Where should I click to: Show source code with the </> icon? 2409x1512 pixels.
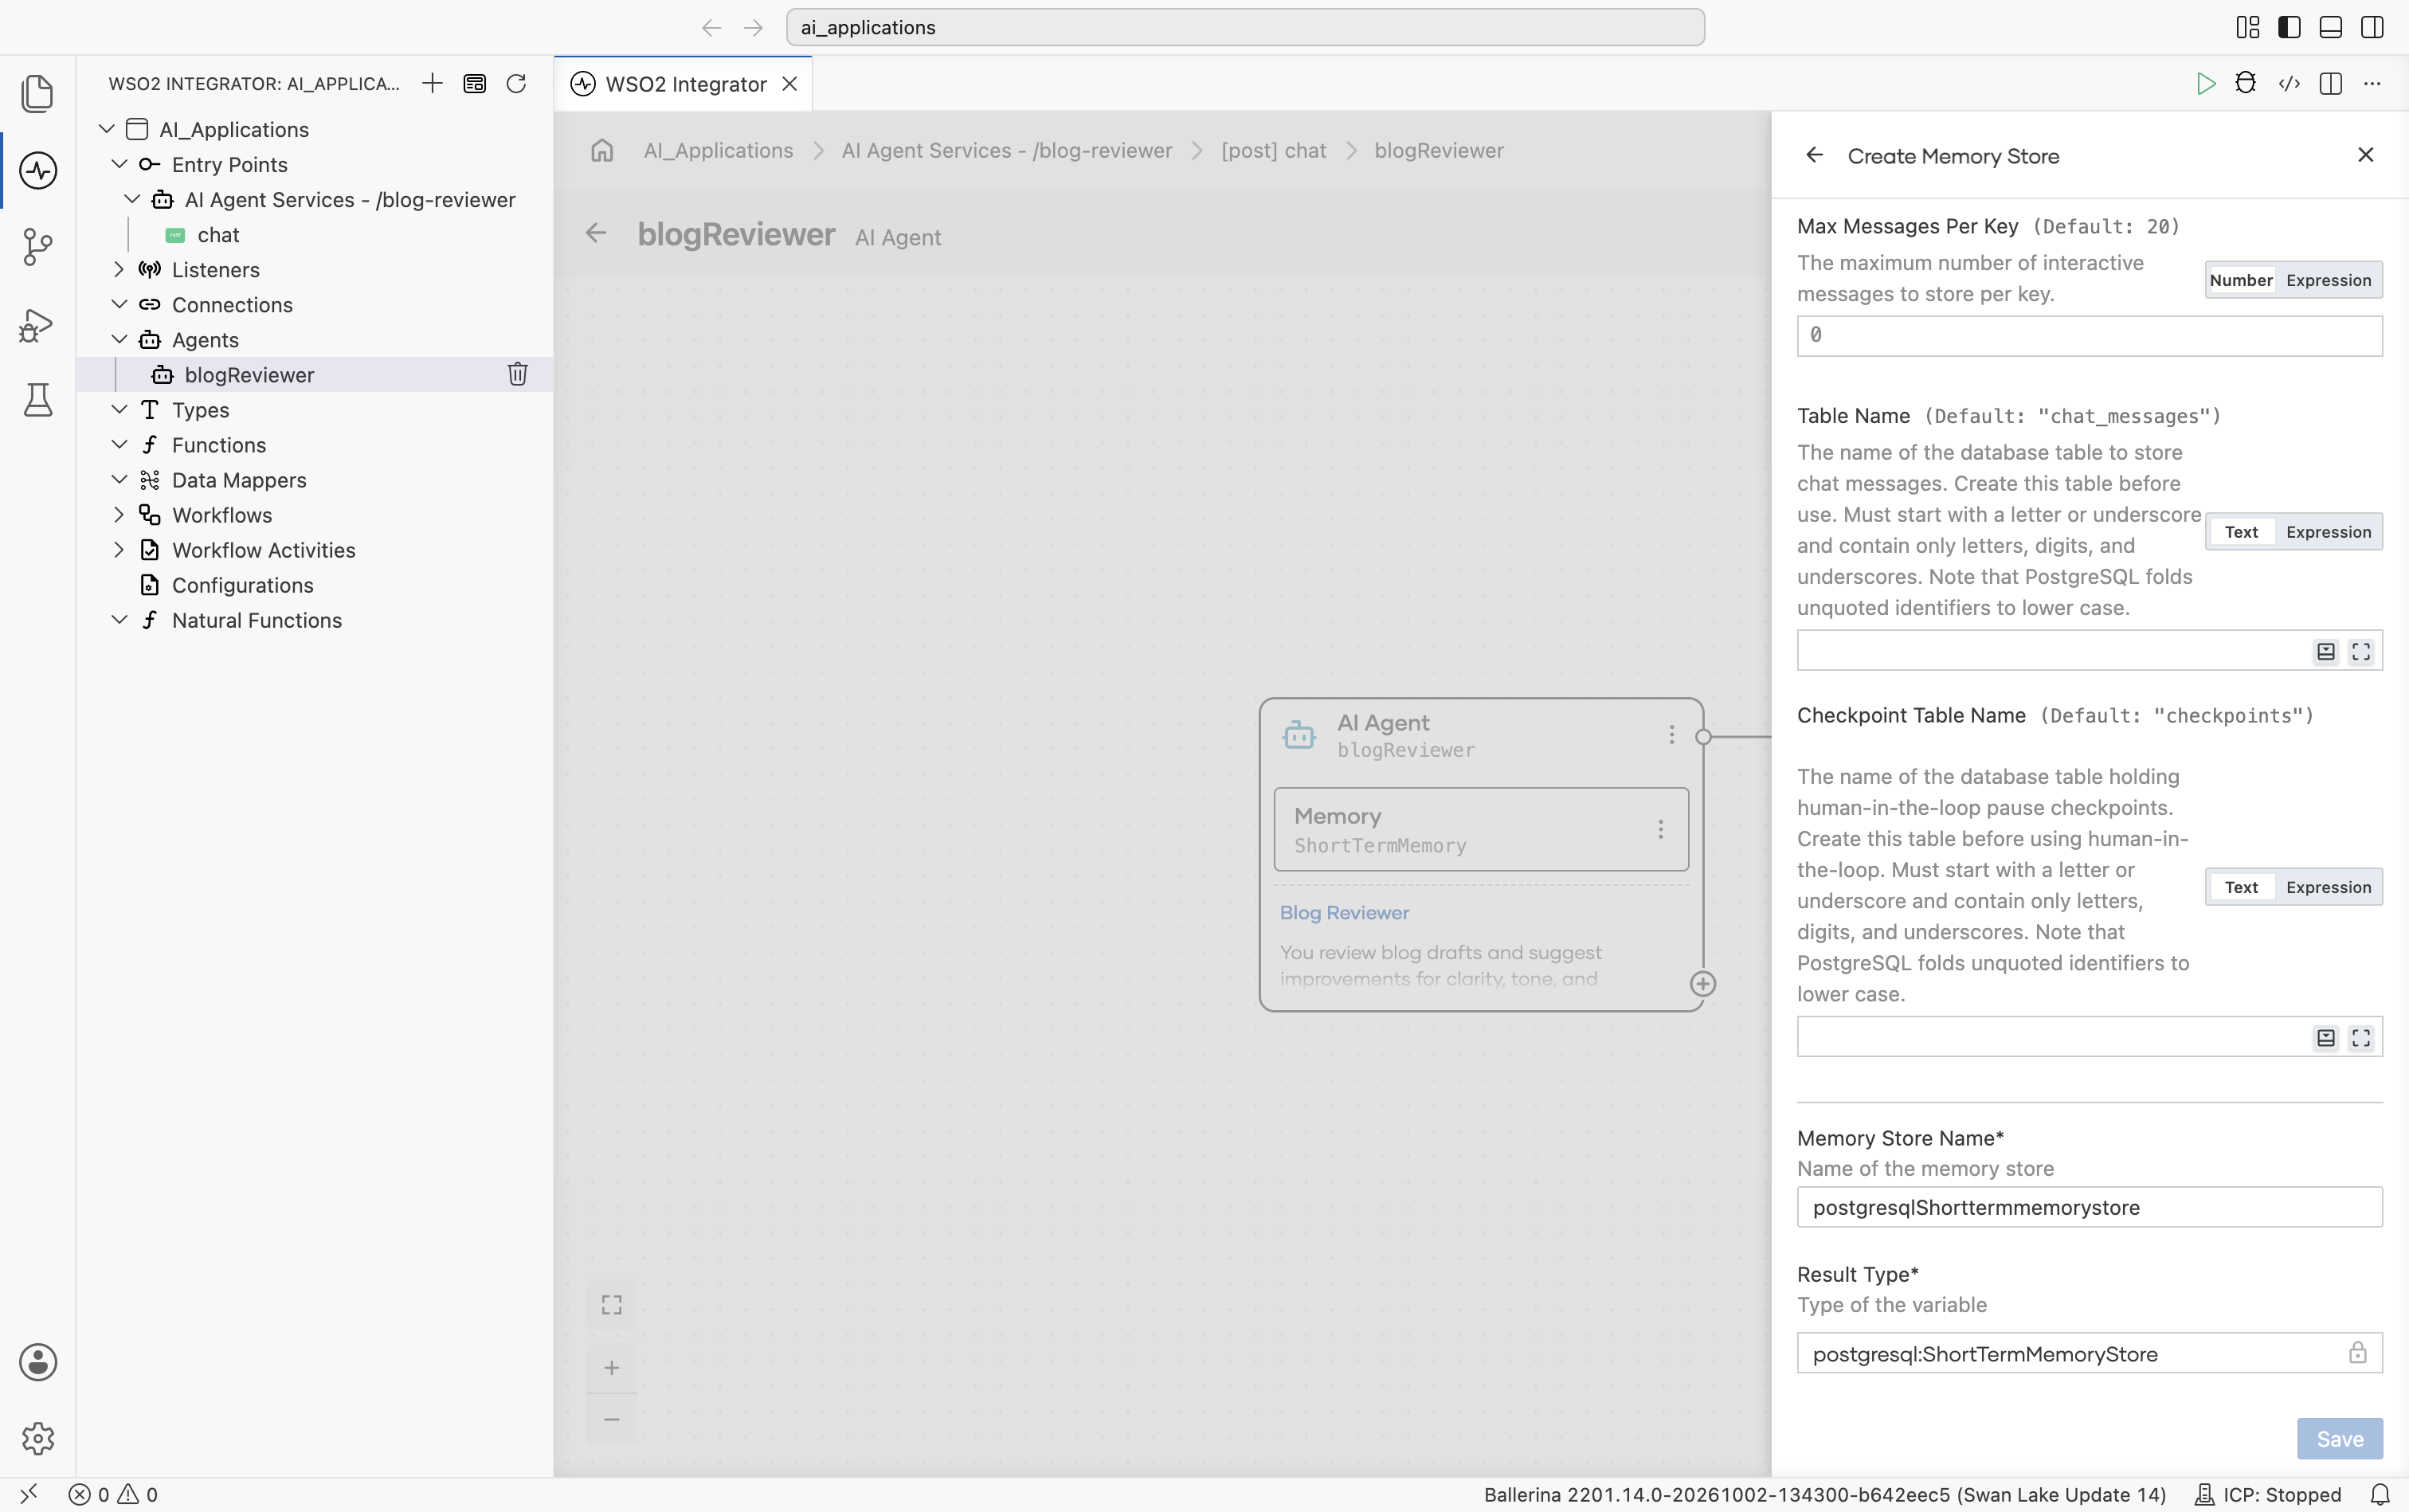pyautogui.click(x=2289, y=84)
